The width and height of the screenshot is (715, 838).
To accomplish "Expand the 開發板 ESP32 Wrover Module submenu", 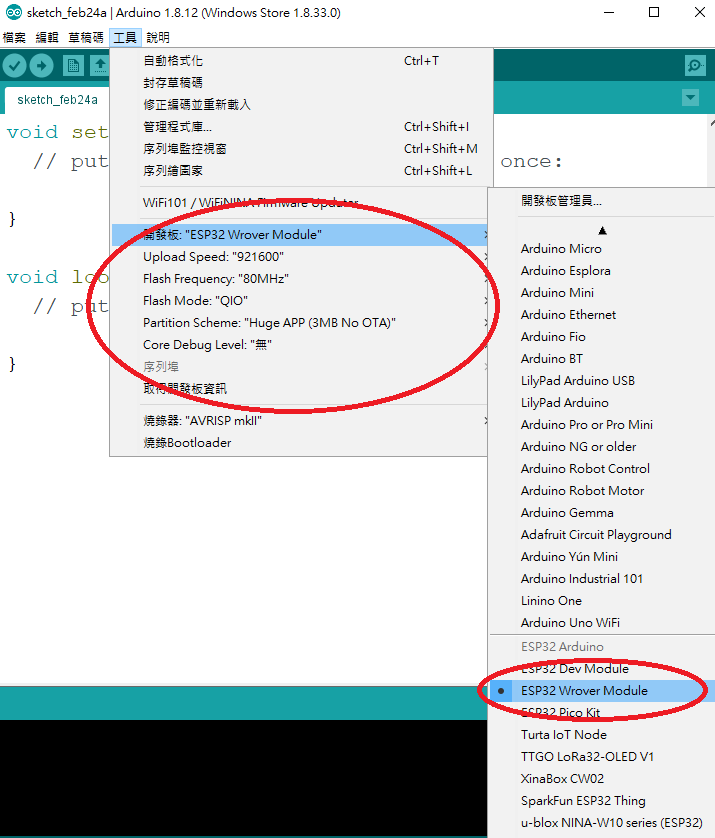I will click(299, 235).
